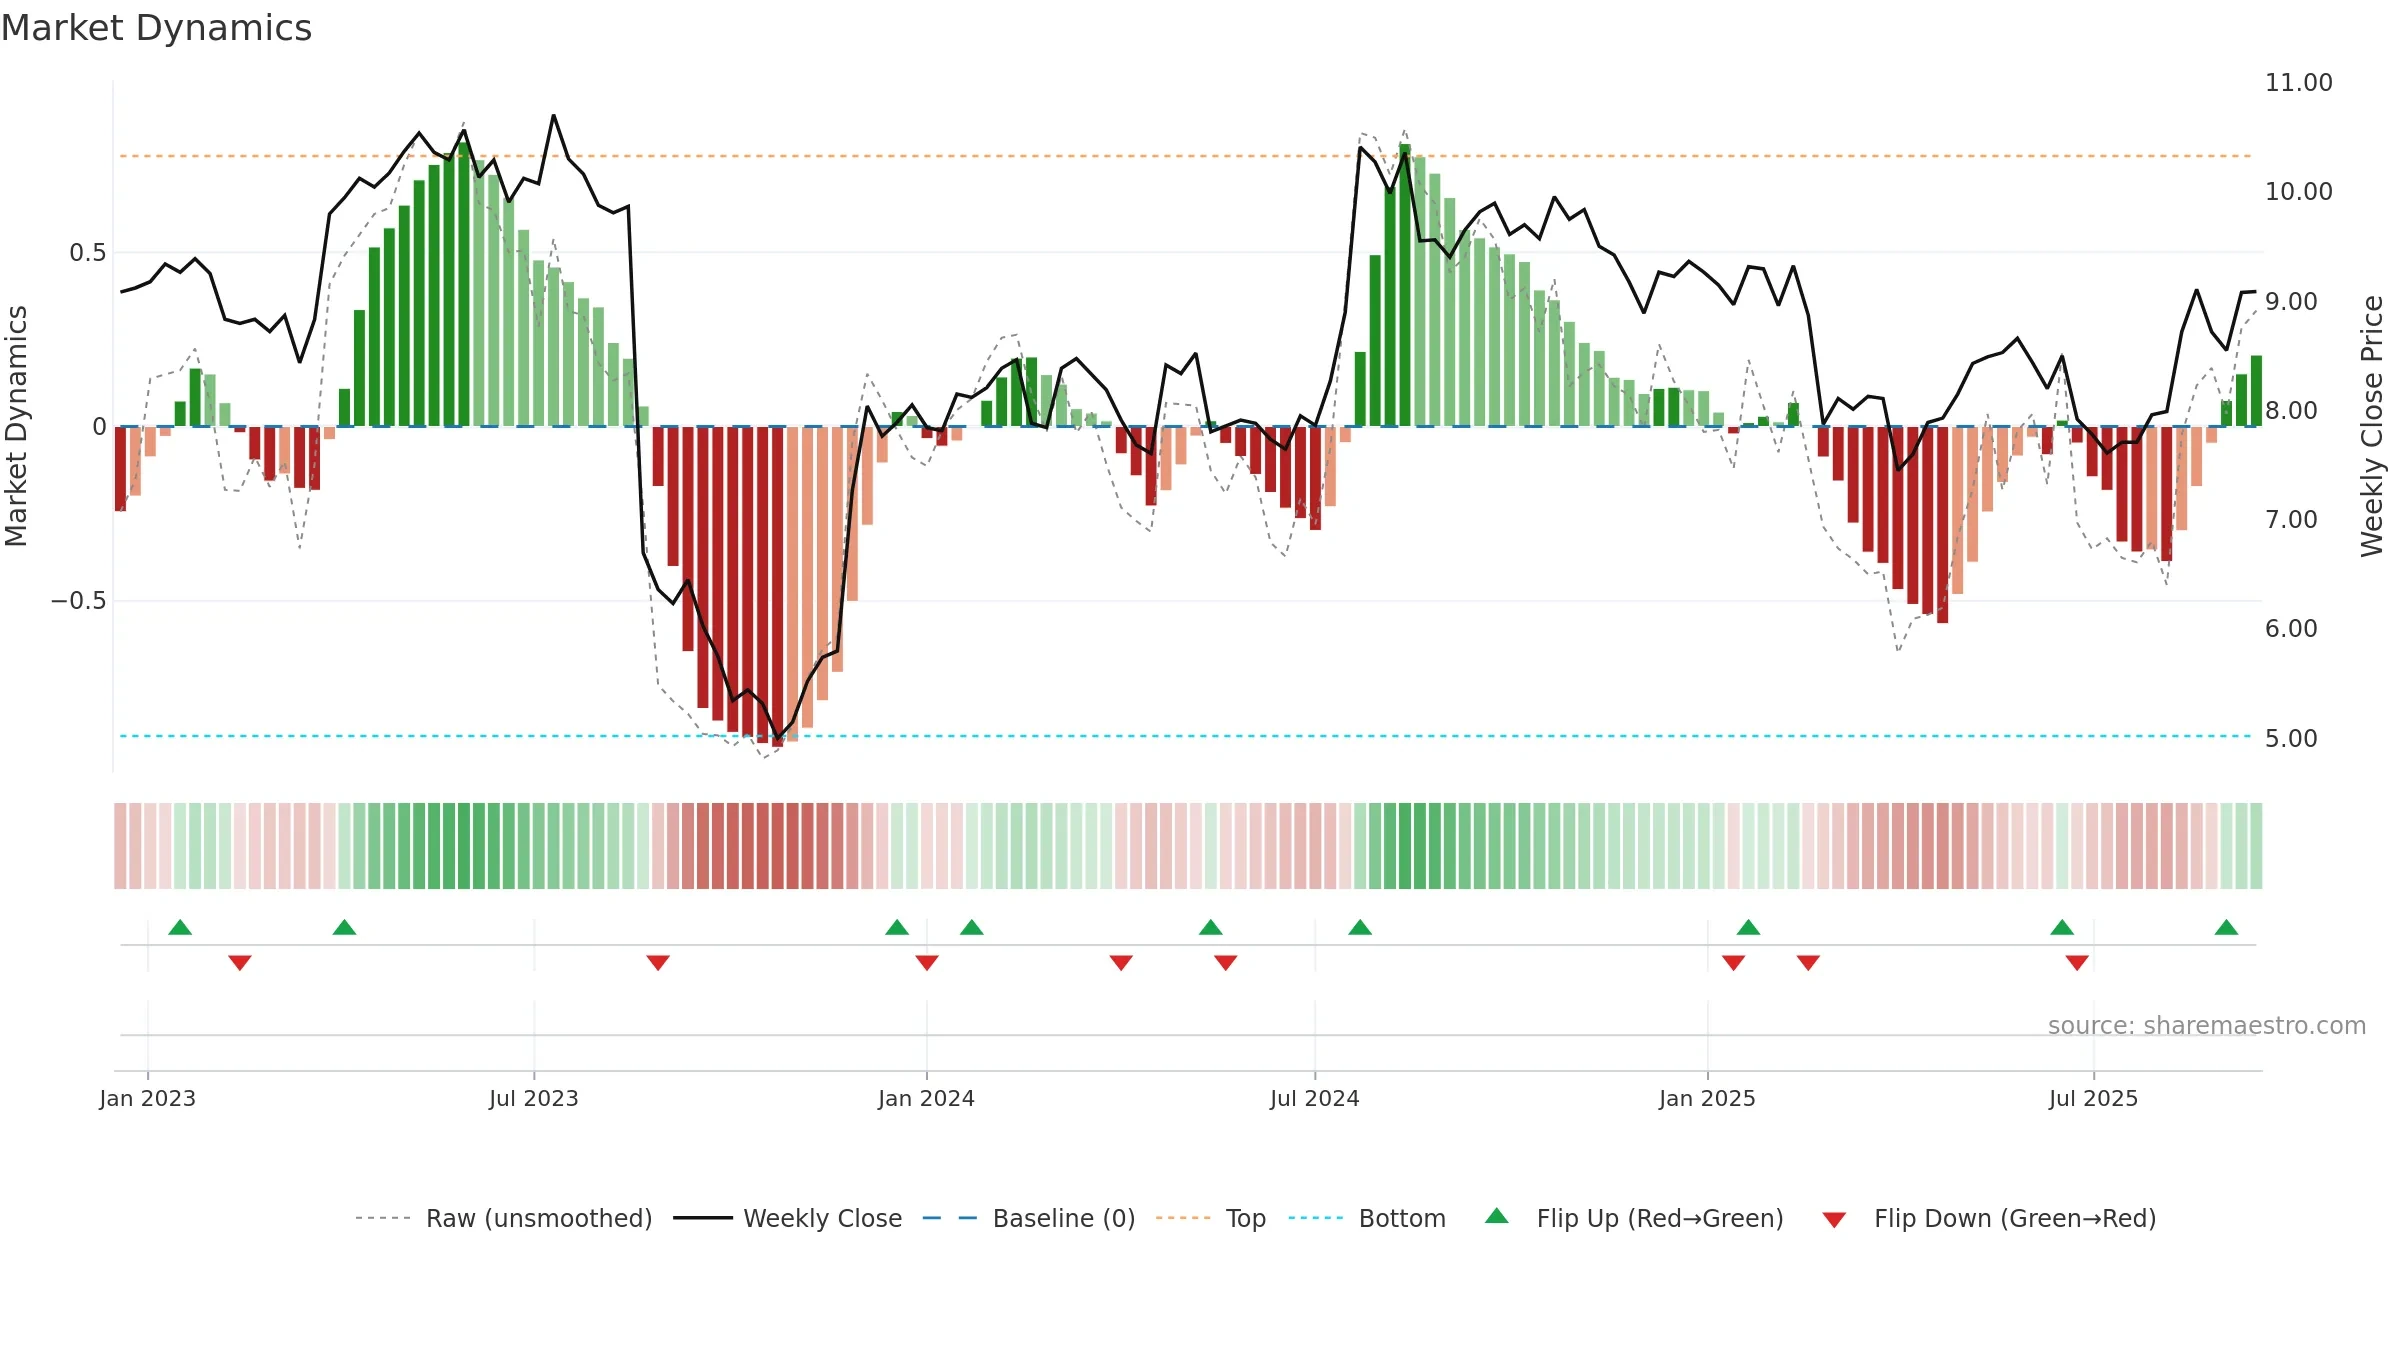Toggle the Weekly Close legend entry

788,1218
